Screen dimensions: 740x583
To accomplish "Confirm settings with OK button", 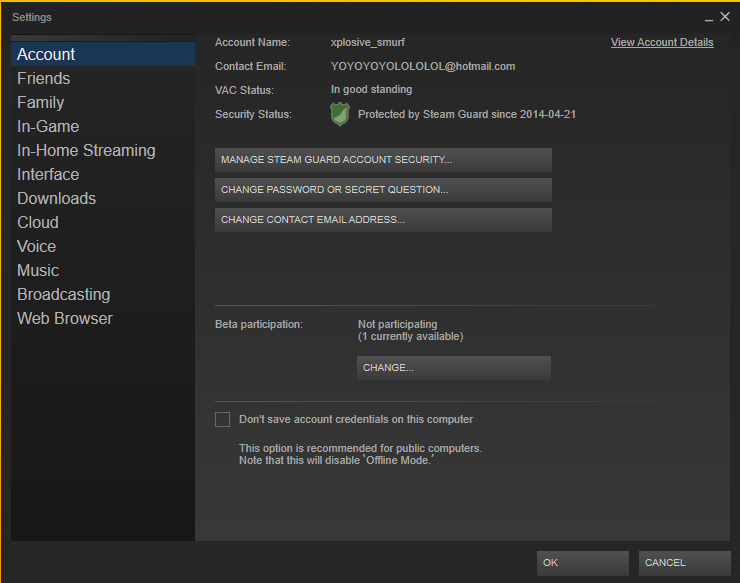I will [583, 563].
